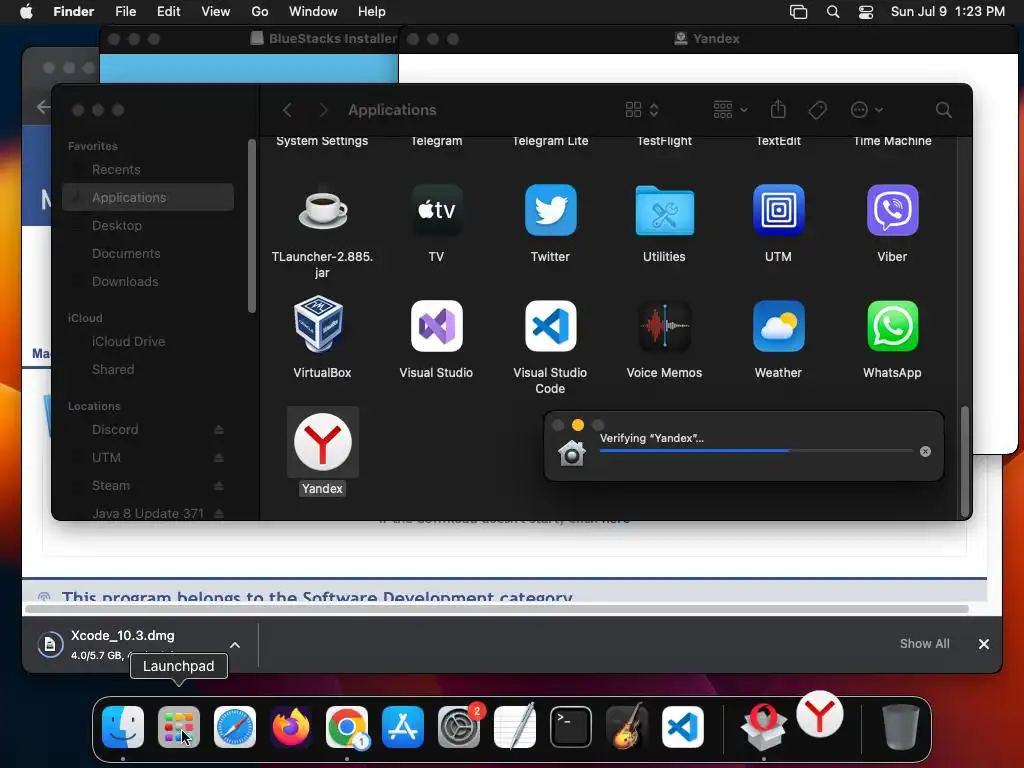Open Control Center in the menu bar
This screenshot has height=768, width=1024.
[x=866, y=12]
